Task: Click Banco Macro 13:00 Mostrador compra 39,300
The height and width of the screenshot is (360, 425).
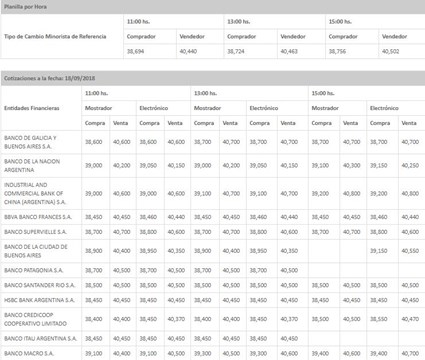Action: click(203, 353)
